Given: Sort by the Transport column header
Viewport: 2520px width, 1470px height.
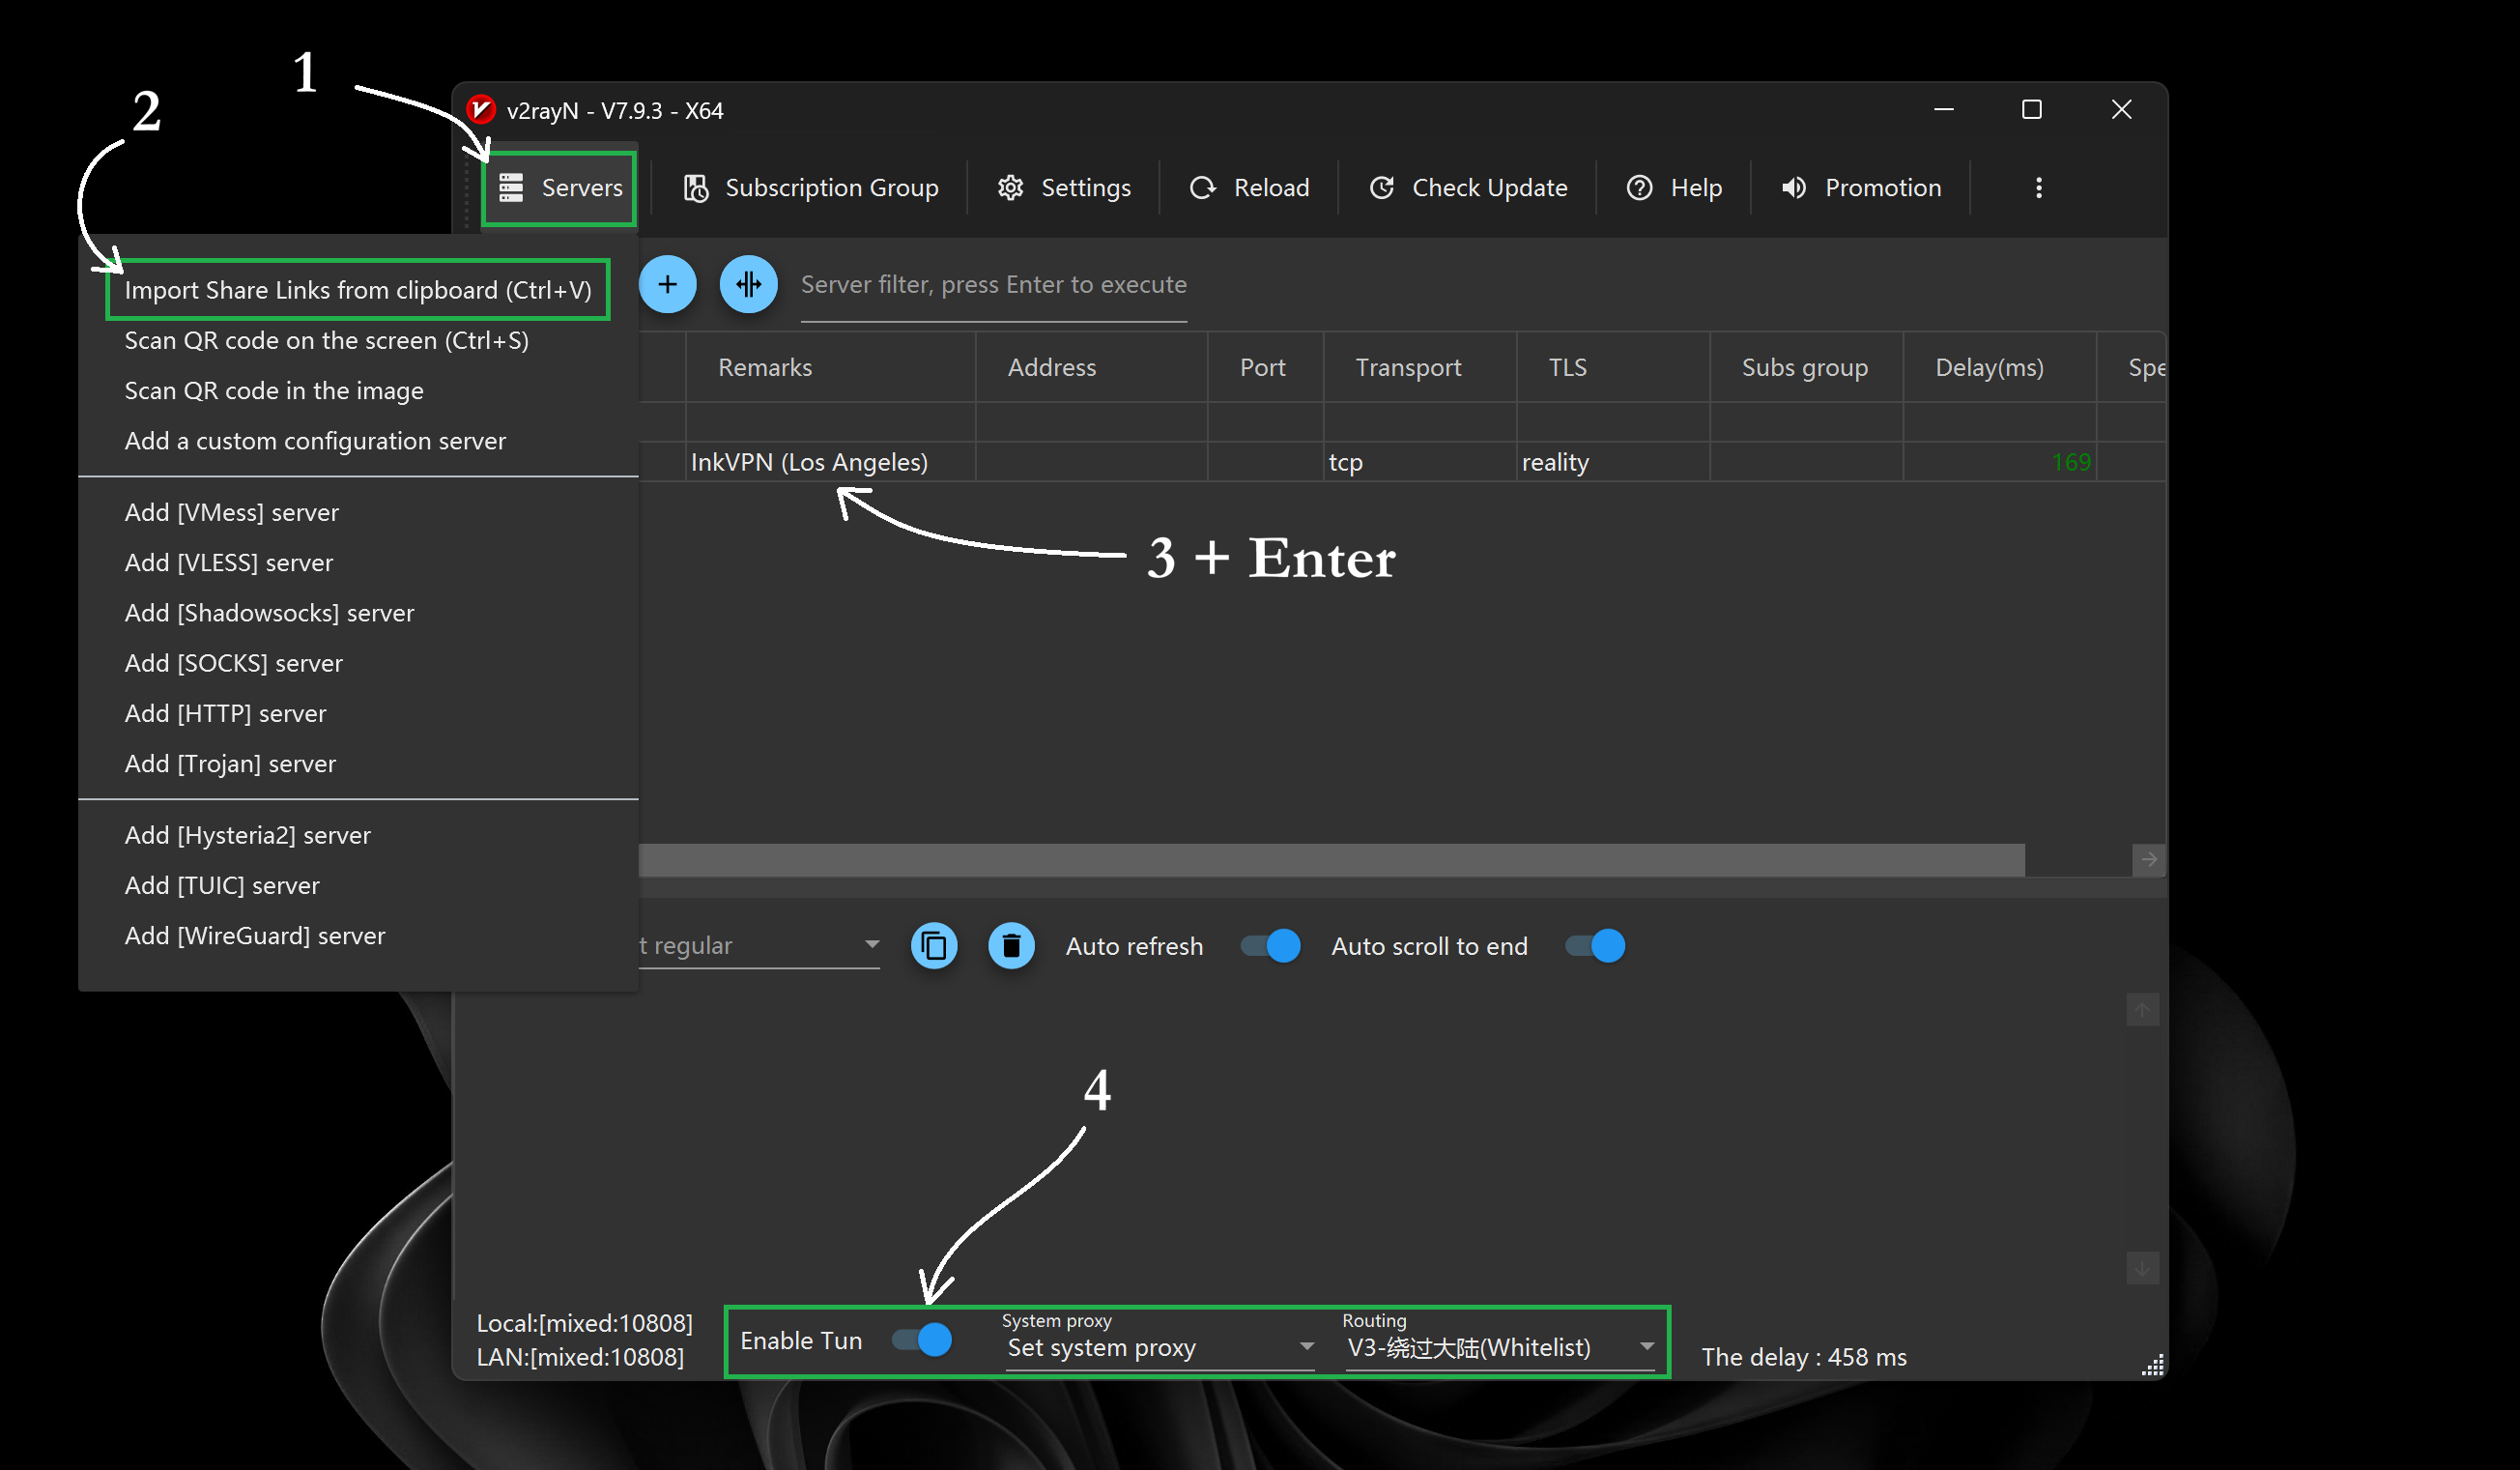Looking at the screenshot, I should pyautogui.click(x=1420, y=368).
